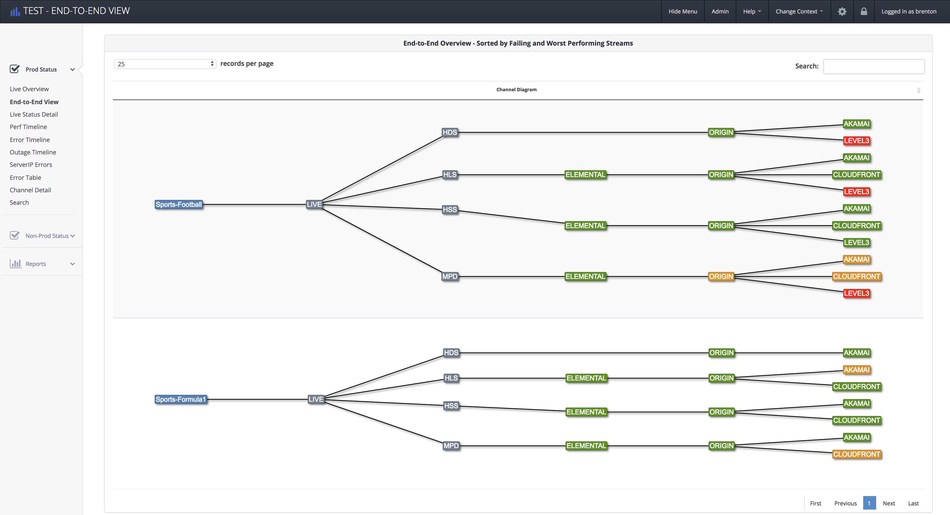950x515 pixels.
Task: Open Live Status Detail in sidebar
Action: click(34, 114)
